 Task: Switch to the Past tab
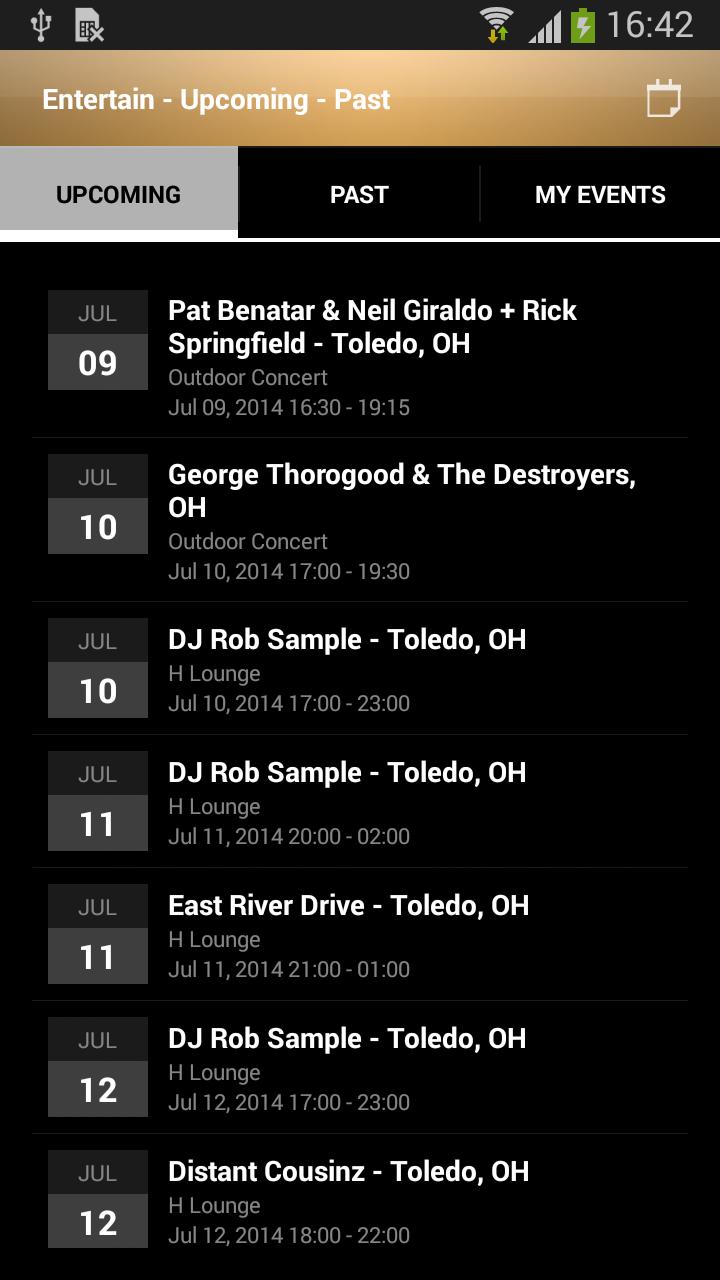click(x=359, y=194)
